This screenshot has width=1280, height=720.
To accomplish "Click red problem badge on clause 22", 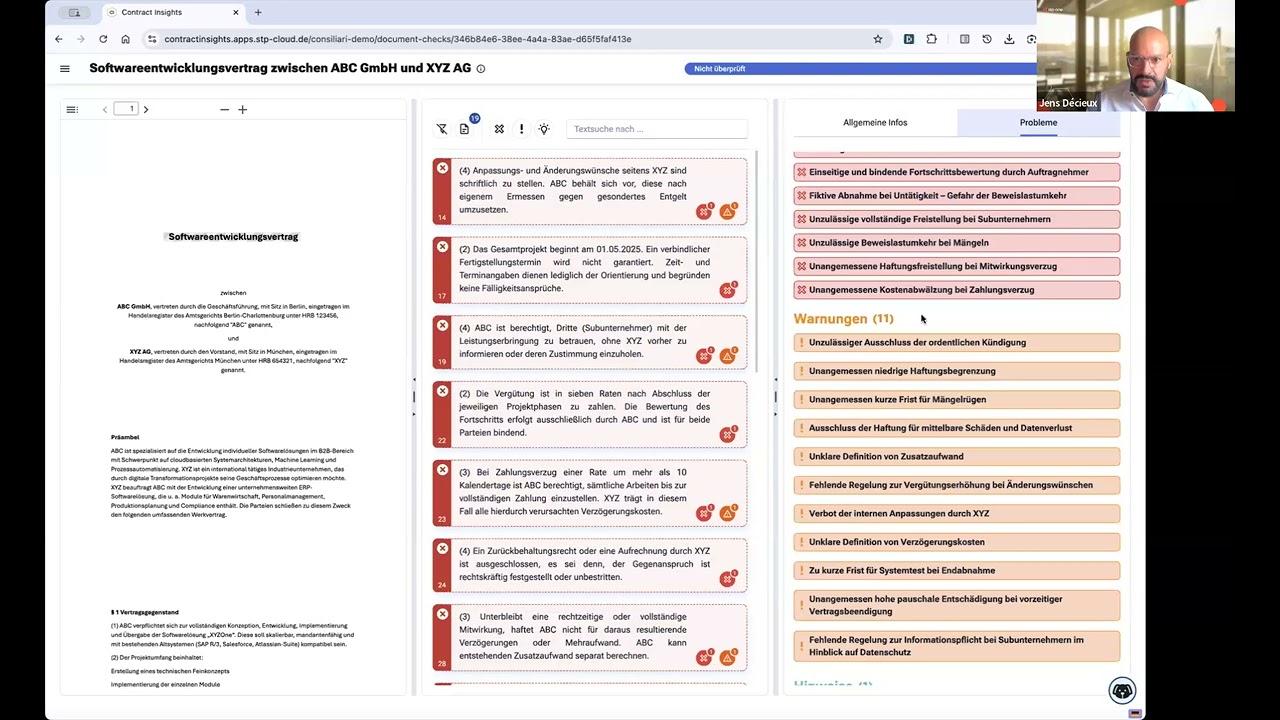I will click(x=728, y=434).
